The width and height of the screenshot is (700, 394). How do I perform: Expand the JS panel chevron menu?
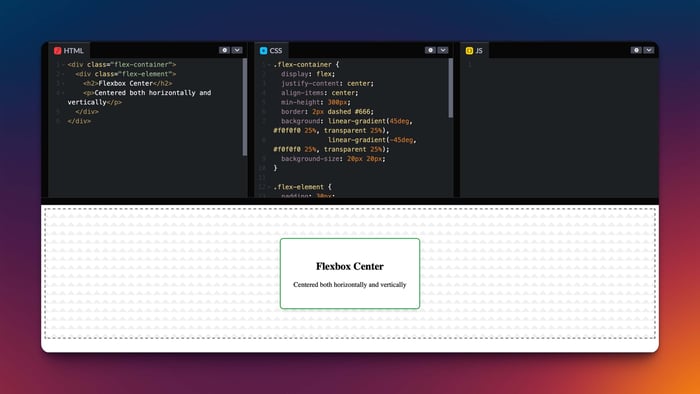(649, 50)
